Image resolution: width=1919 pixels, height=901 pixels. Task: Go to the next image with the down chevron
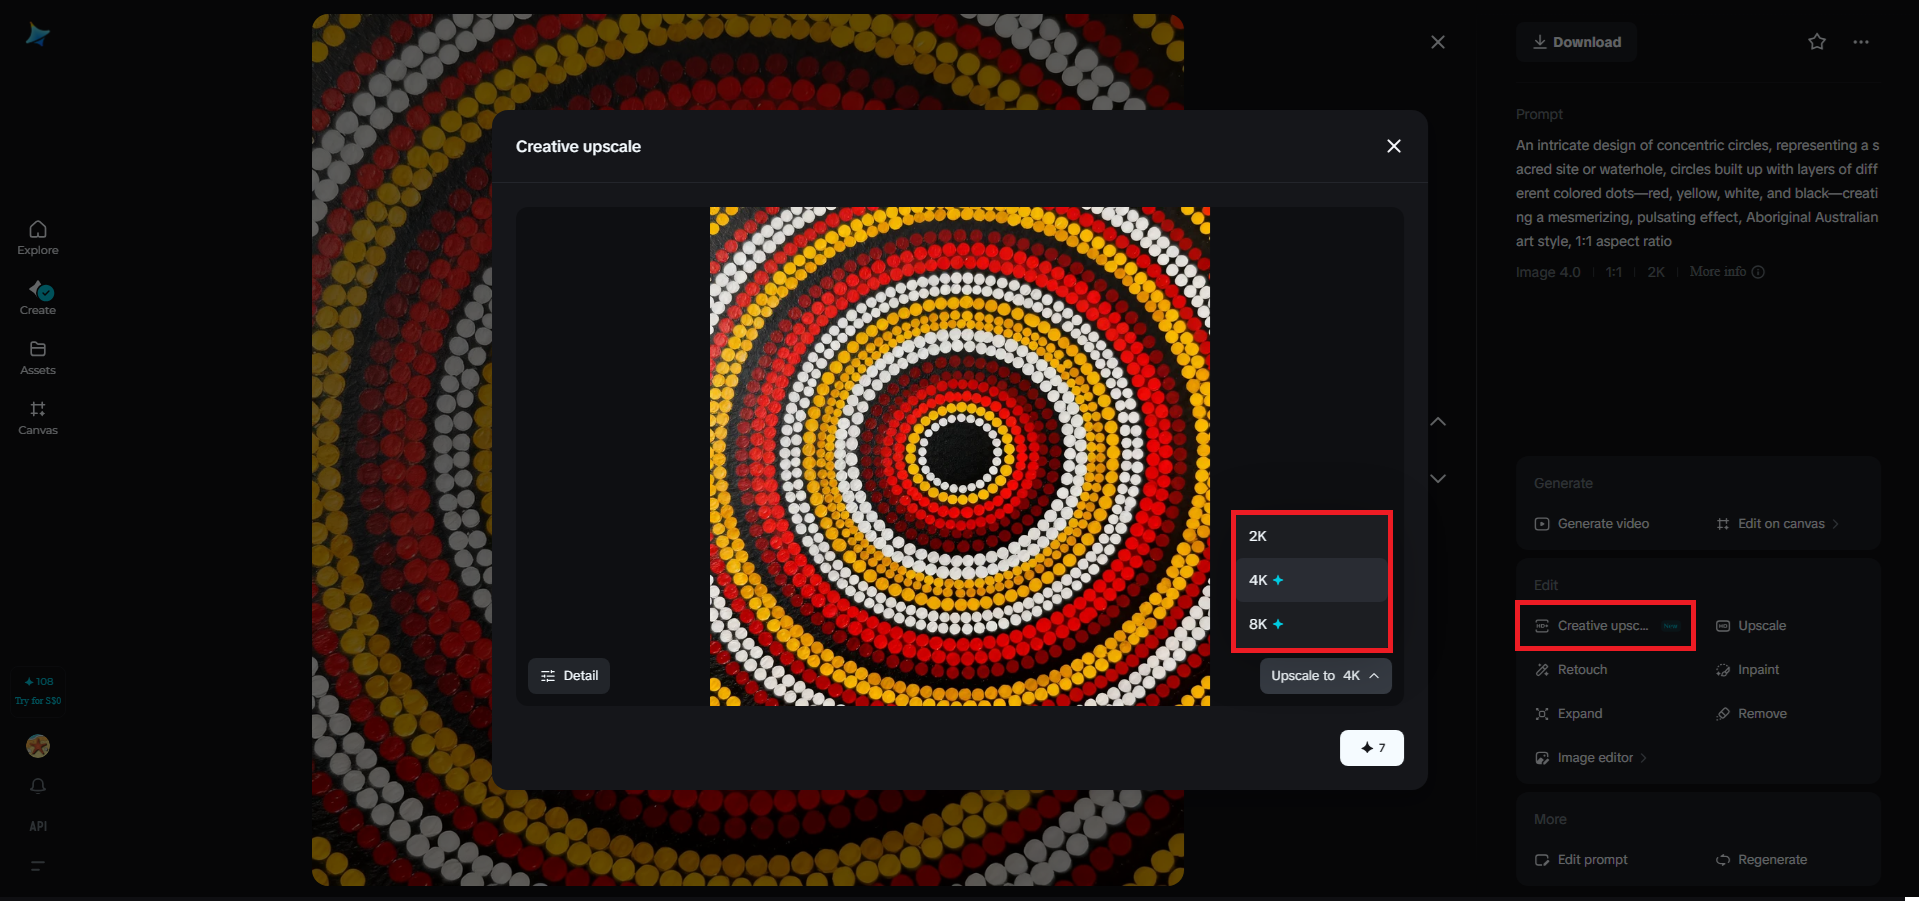pos(1438,478)
